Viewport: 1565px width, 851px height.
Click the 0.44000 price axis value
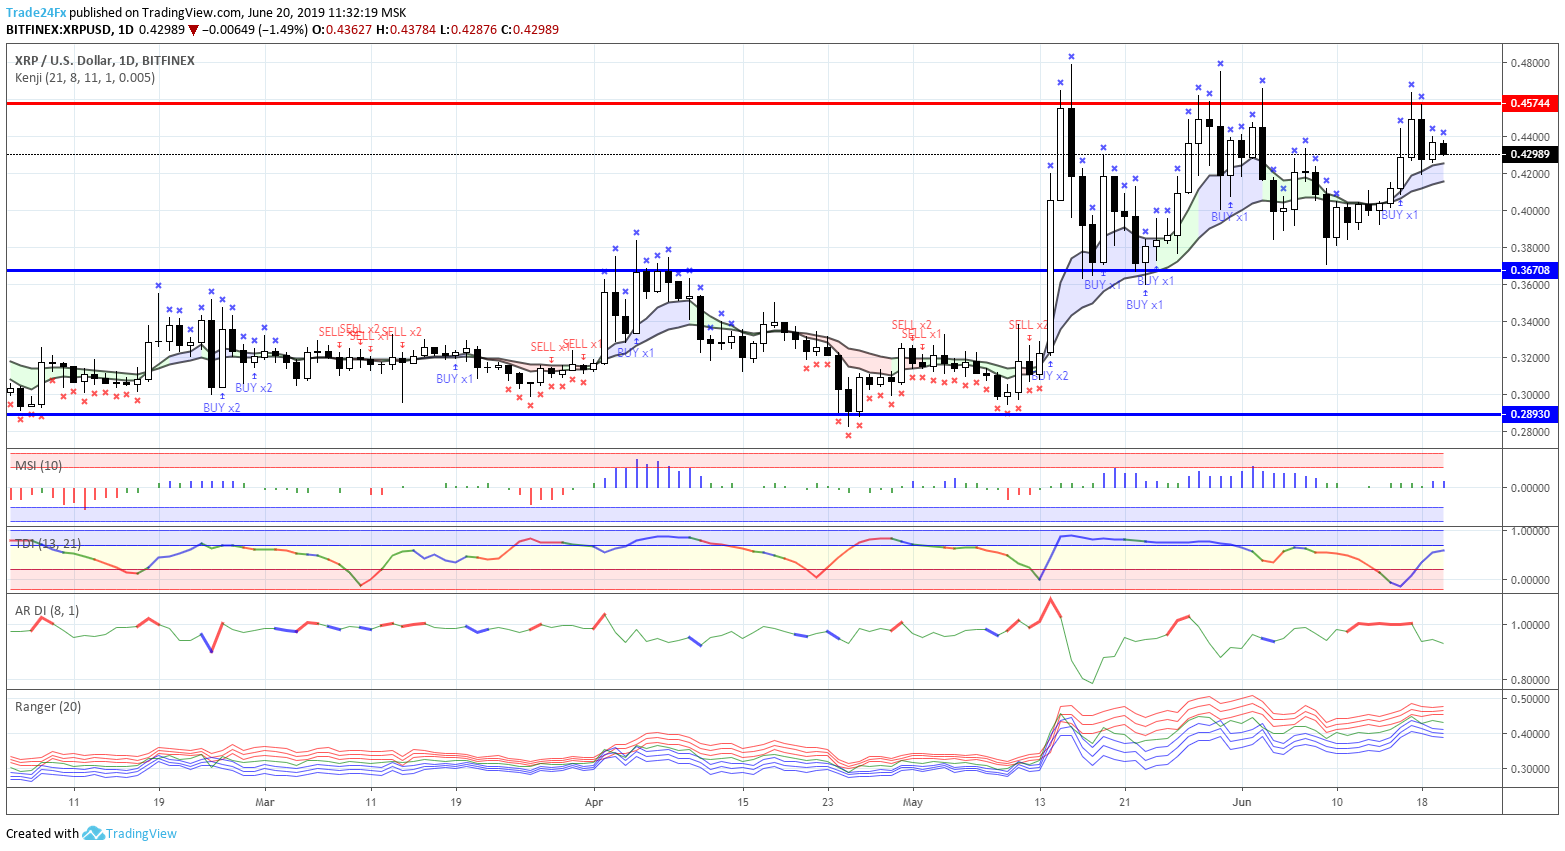click(1530, 137)
